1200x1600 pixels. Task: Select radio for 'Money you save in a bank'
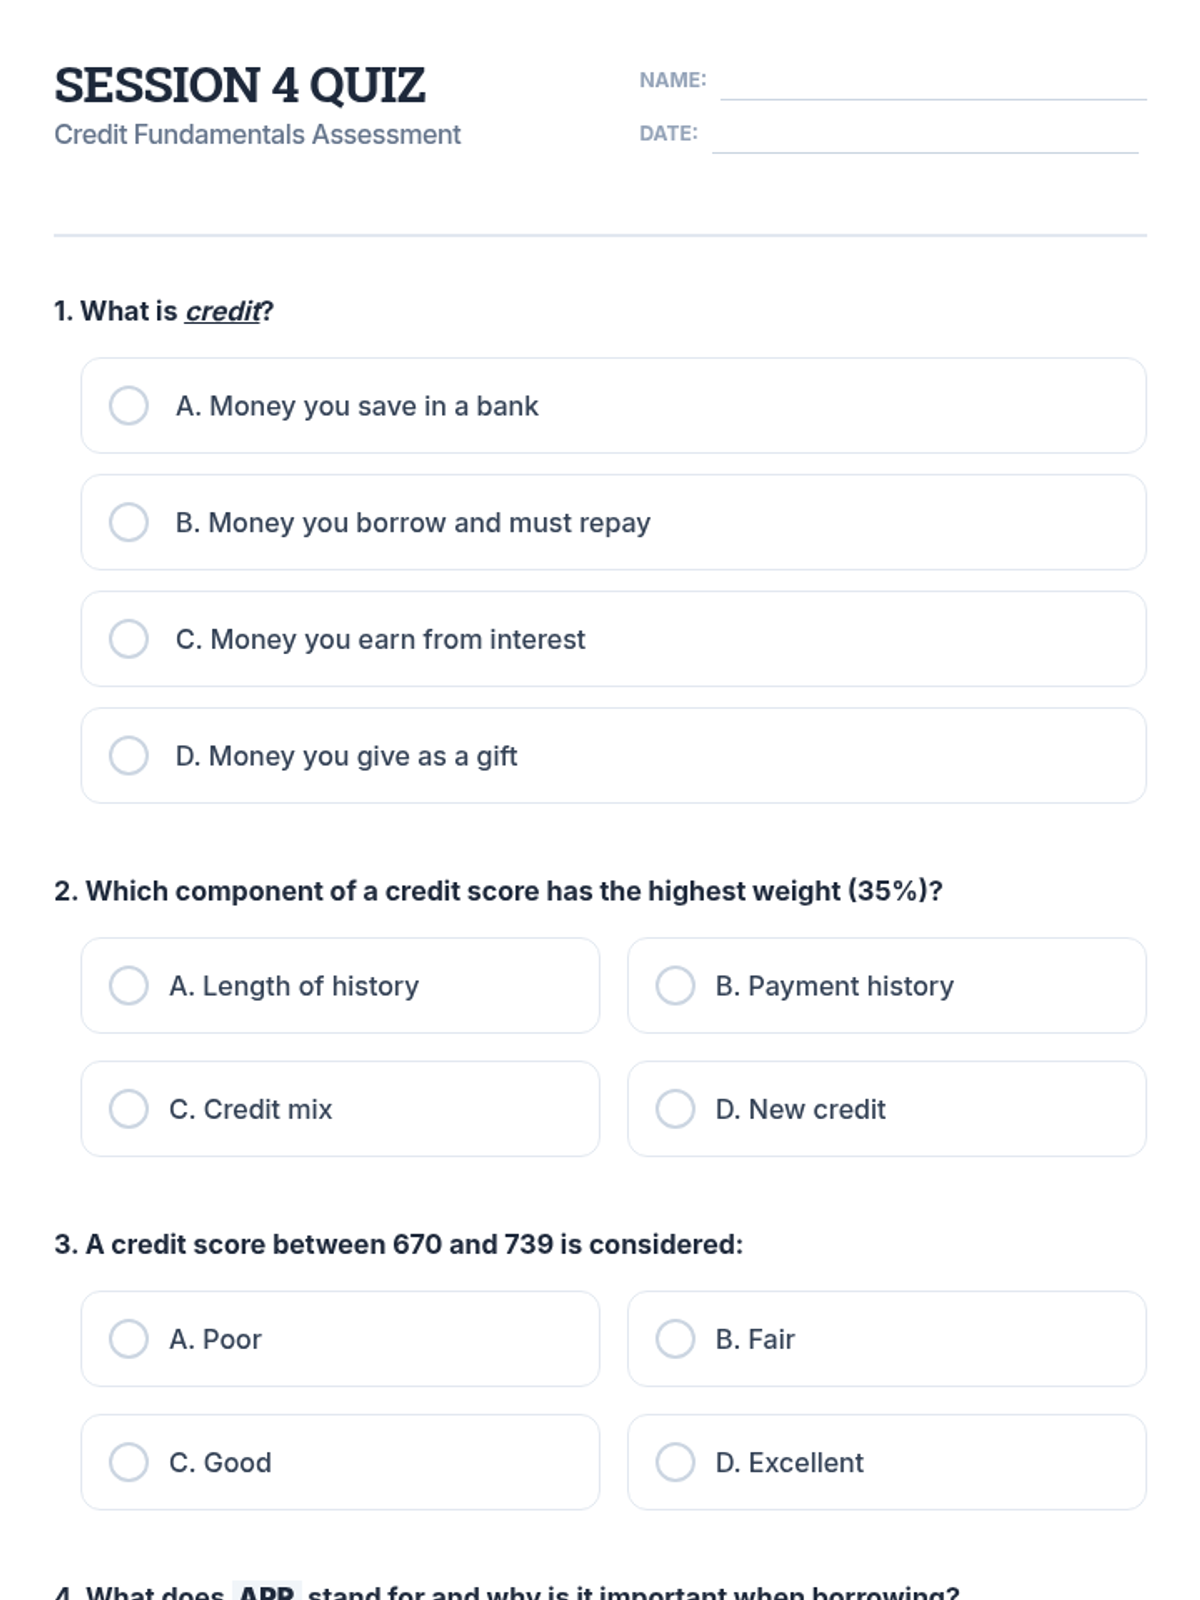coord(129,406)
